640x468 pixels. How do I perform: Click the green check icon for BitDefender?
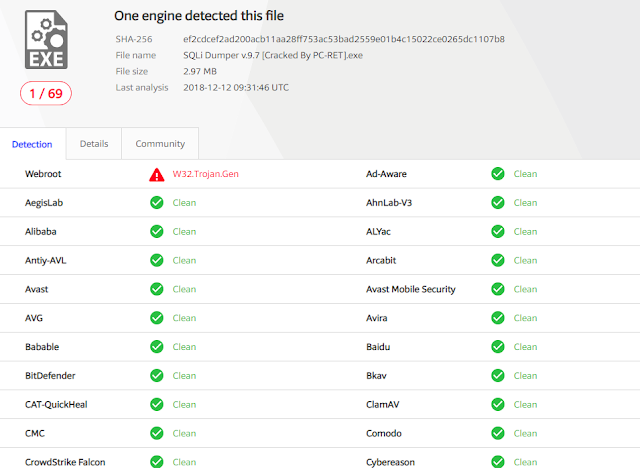point(156,376)
